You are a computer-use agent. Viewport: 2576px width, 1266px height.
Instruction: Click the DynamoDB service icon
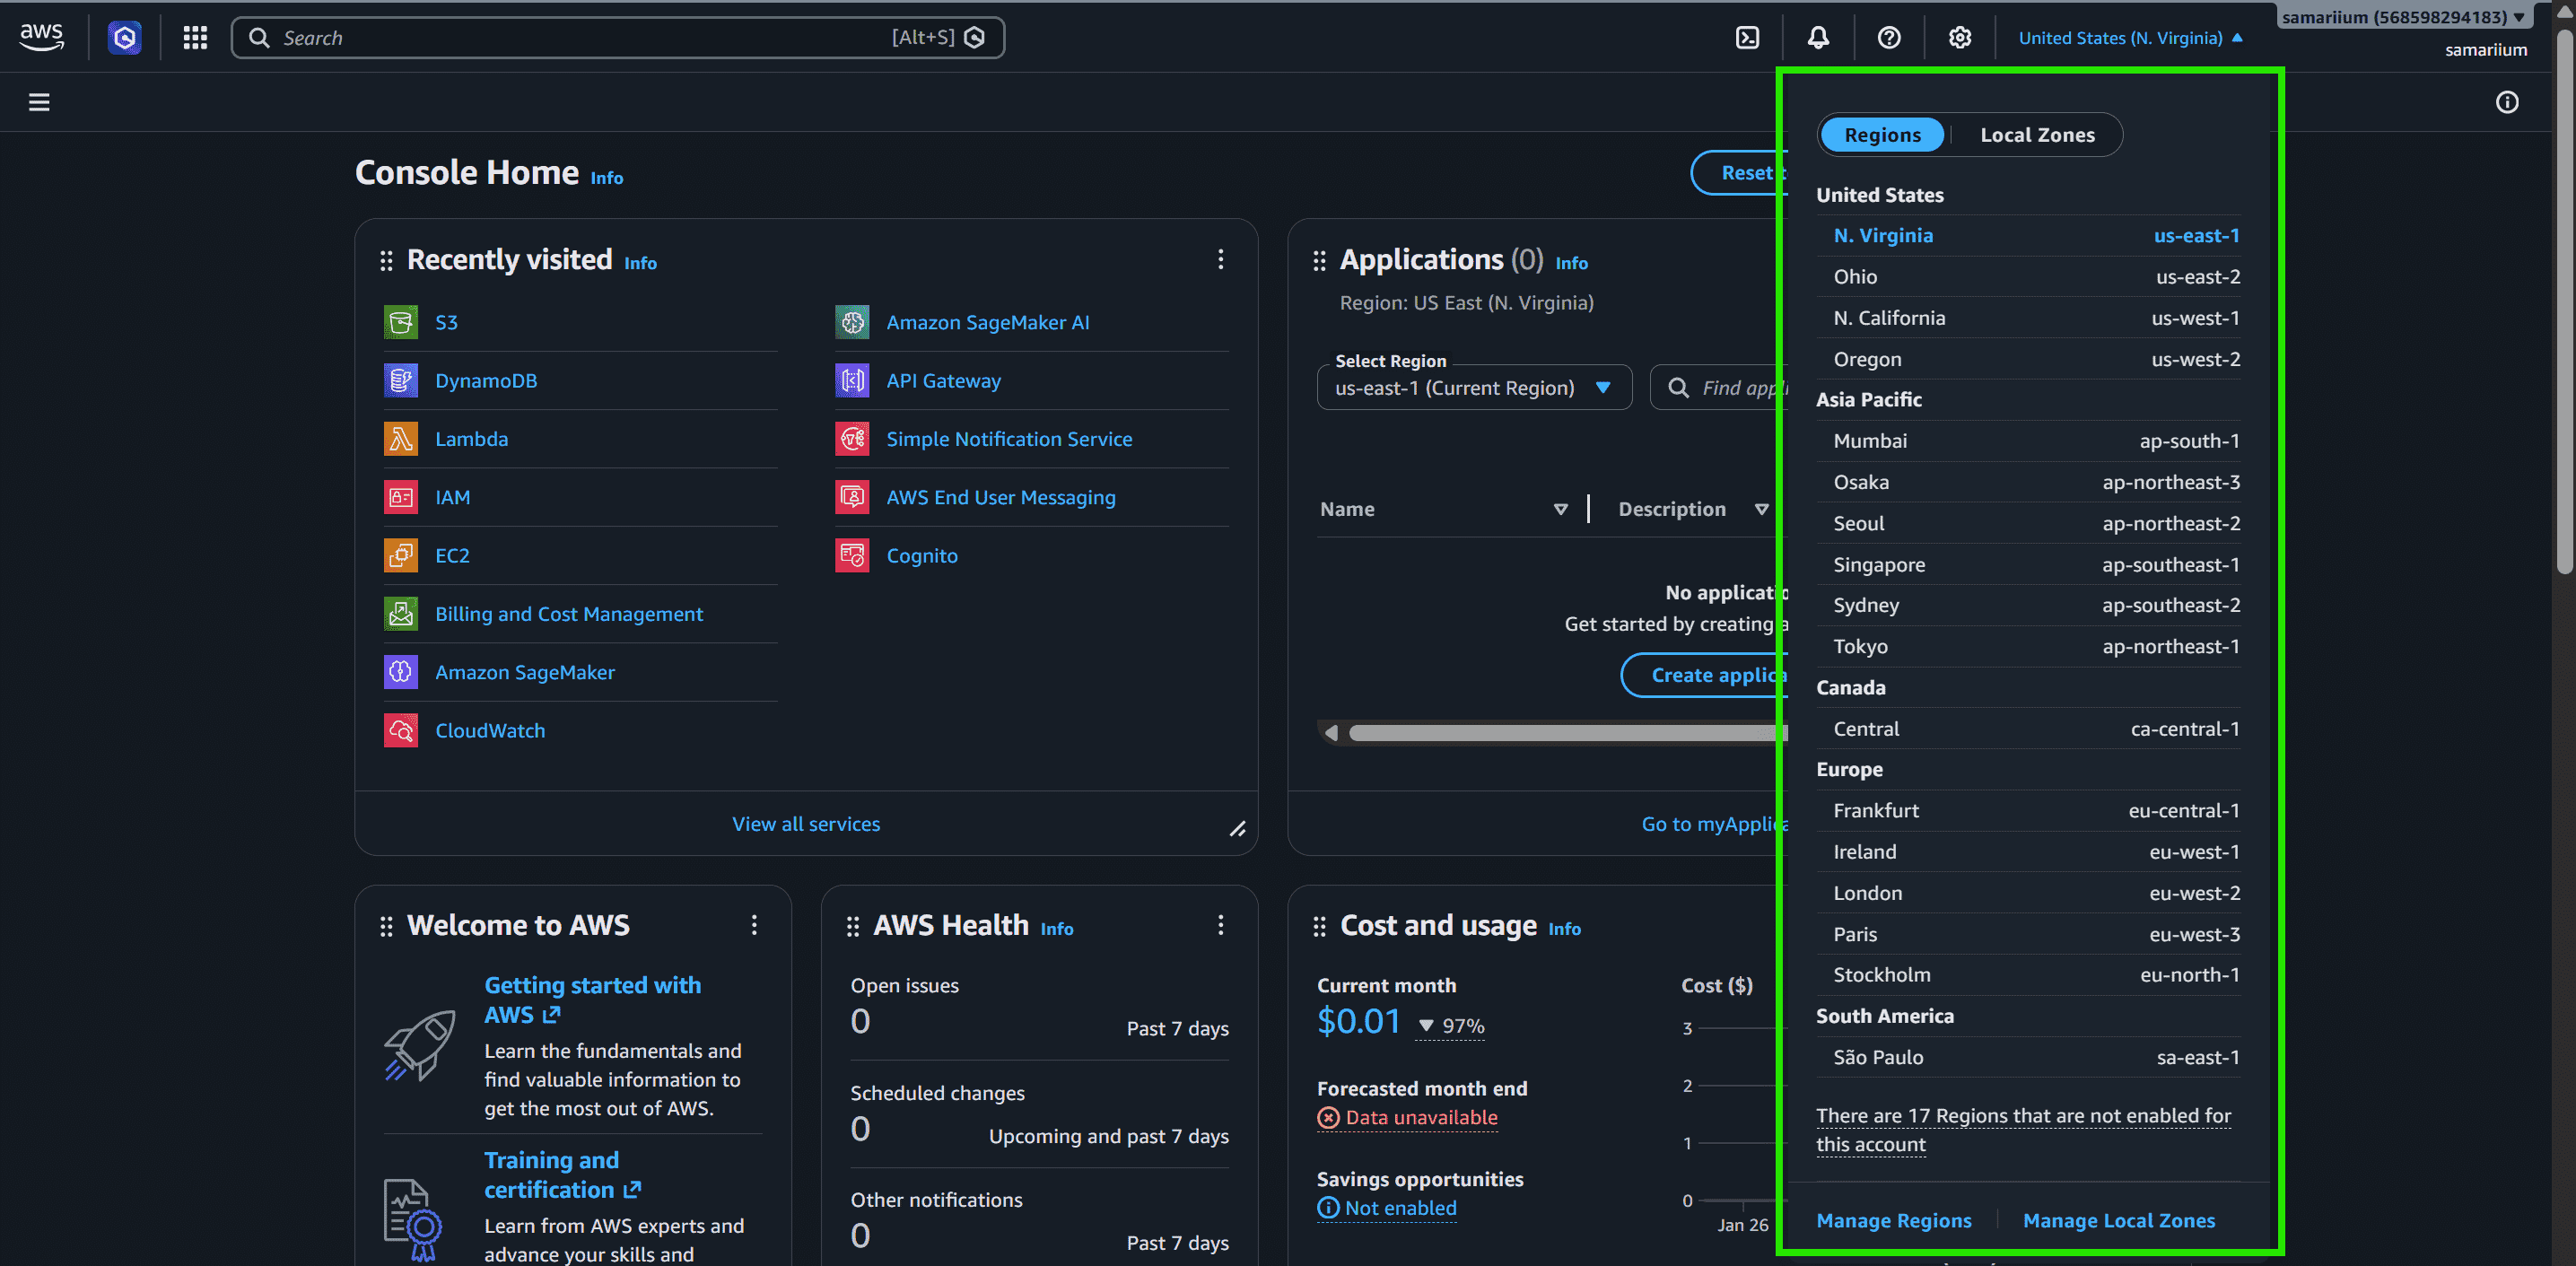pos(401,380)
